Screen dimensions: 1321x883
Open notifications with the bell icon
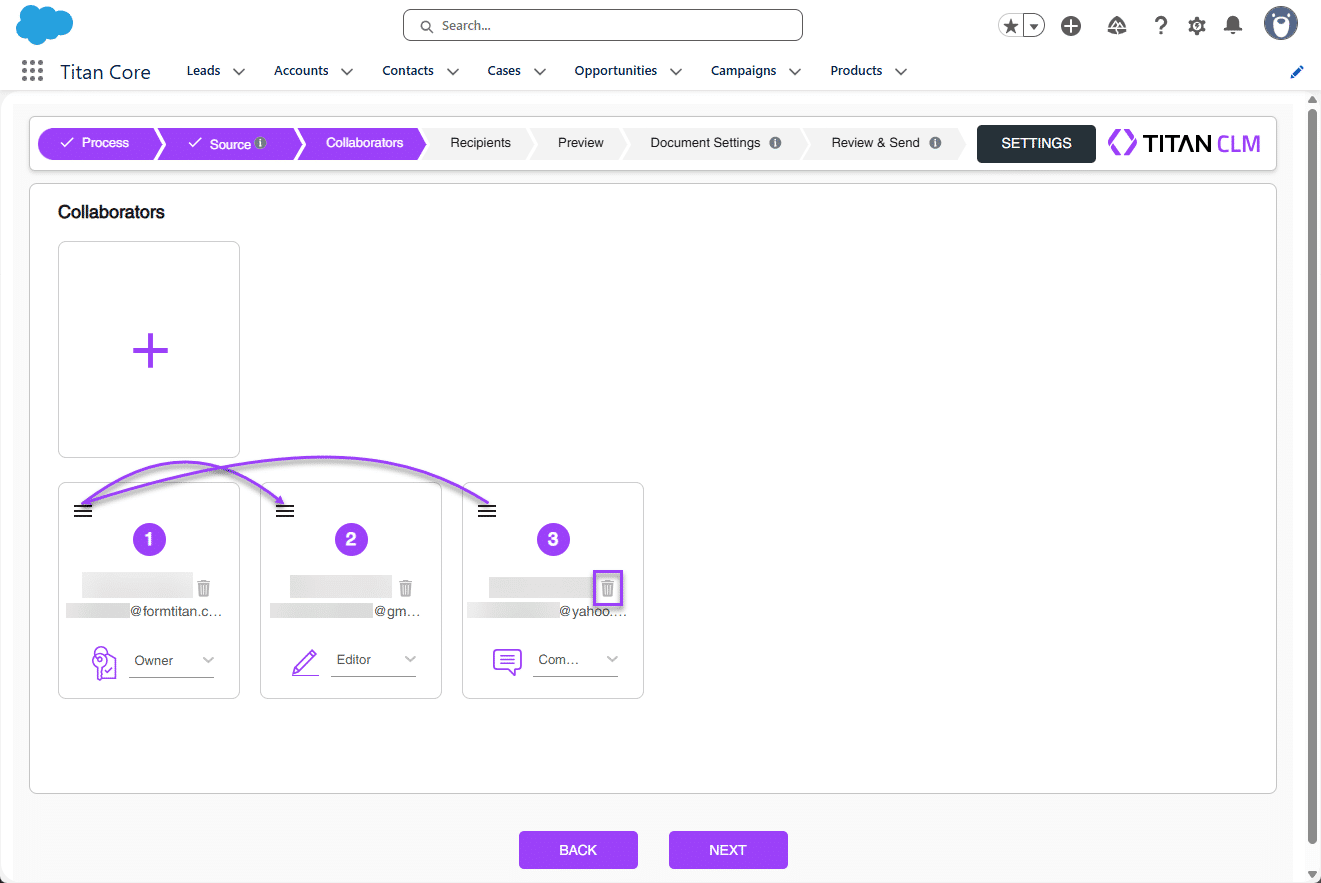click(1232, 25)
